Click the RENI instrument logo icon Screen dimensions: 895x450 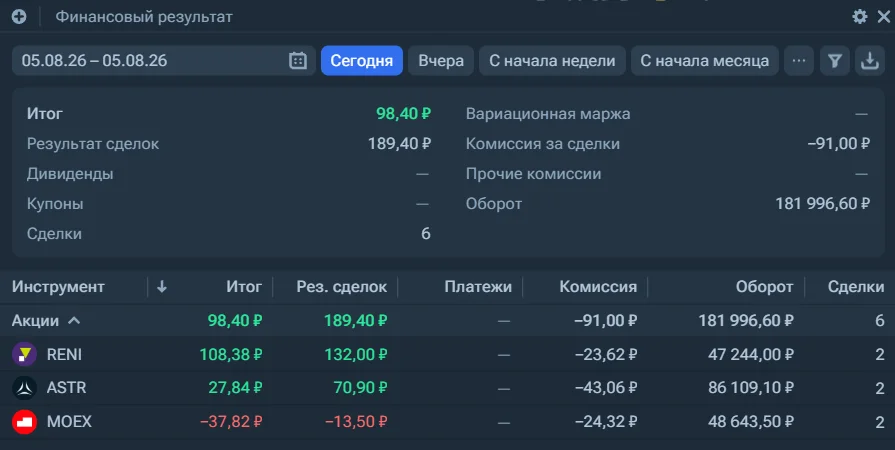point(24,355)
